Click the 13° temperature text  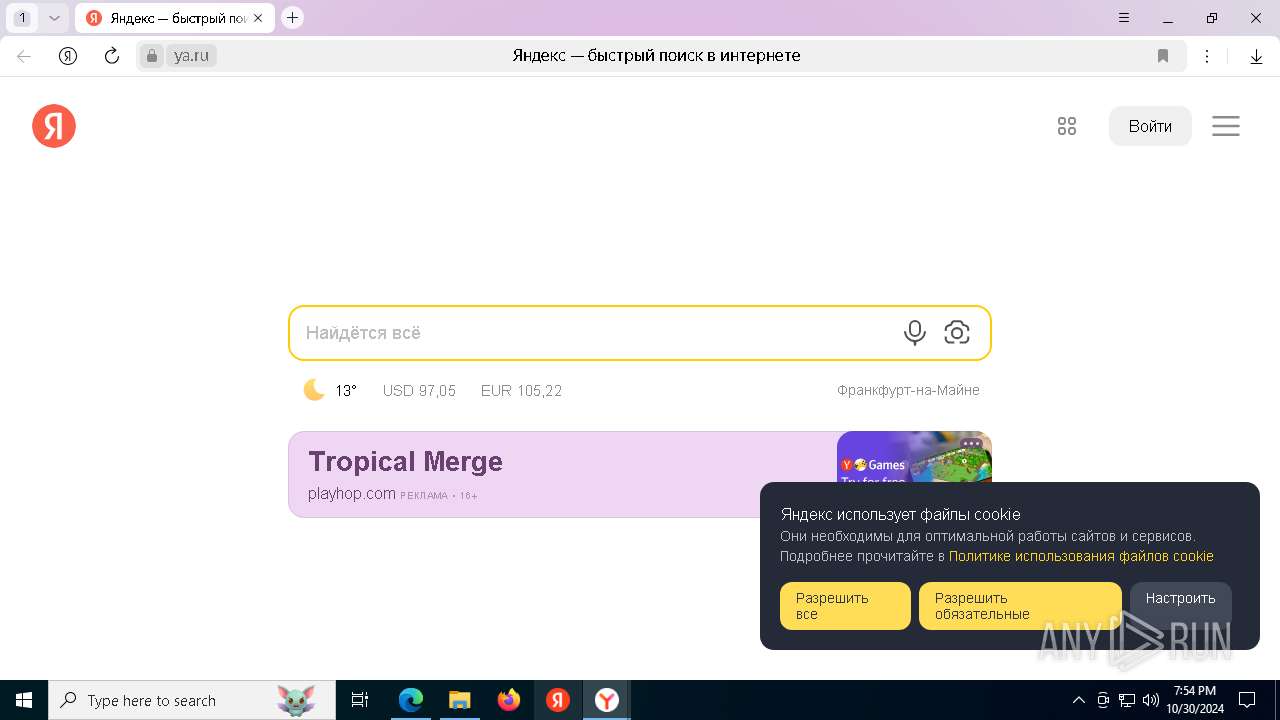pos(346,391)
